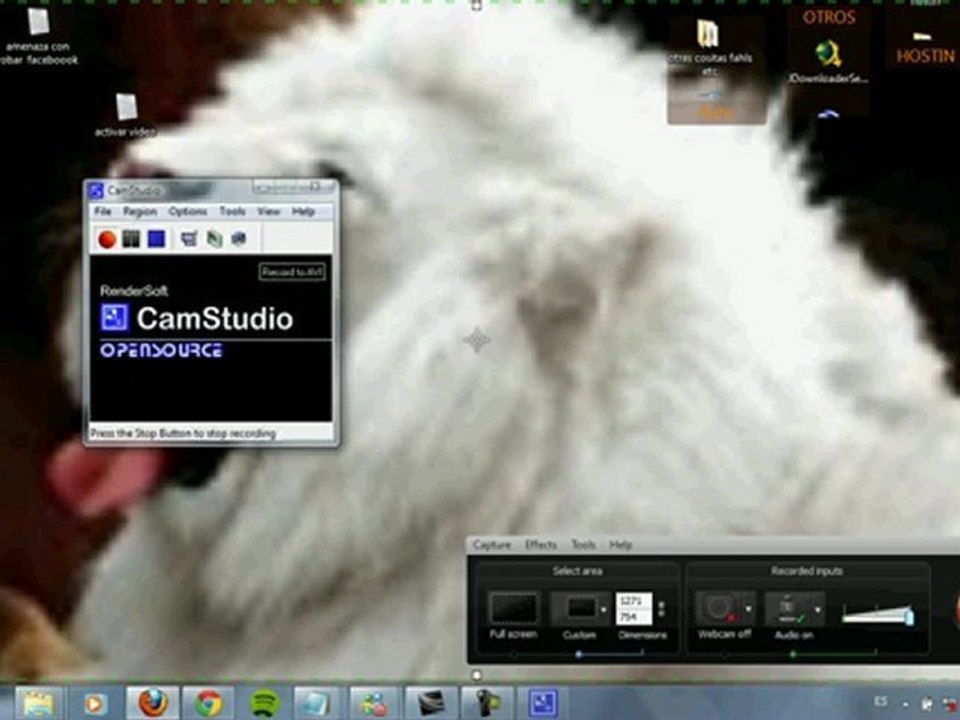
Task: Open 'amenaza con robar facebook' desktop file
Action: [x=39, y=37]
